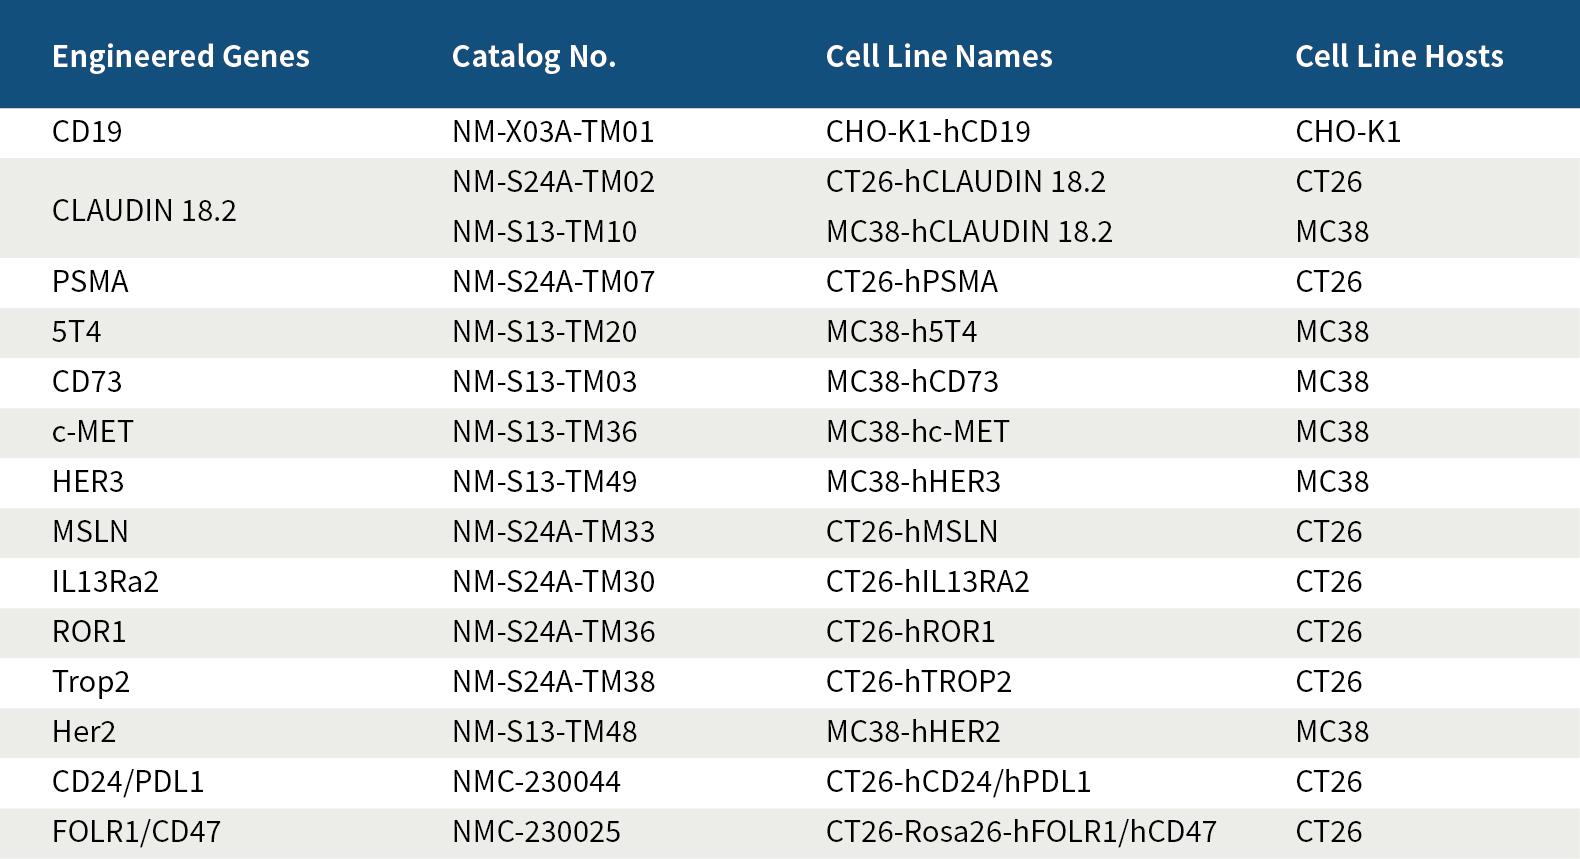This screenshot has height=859, width=1580.
Task: Select catalog number NMC-230044
Action: click(x=536, y=782)
